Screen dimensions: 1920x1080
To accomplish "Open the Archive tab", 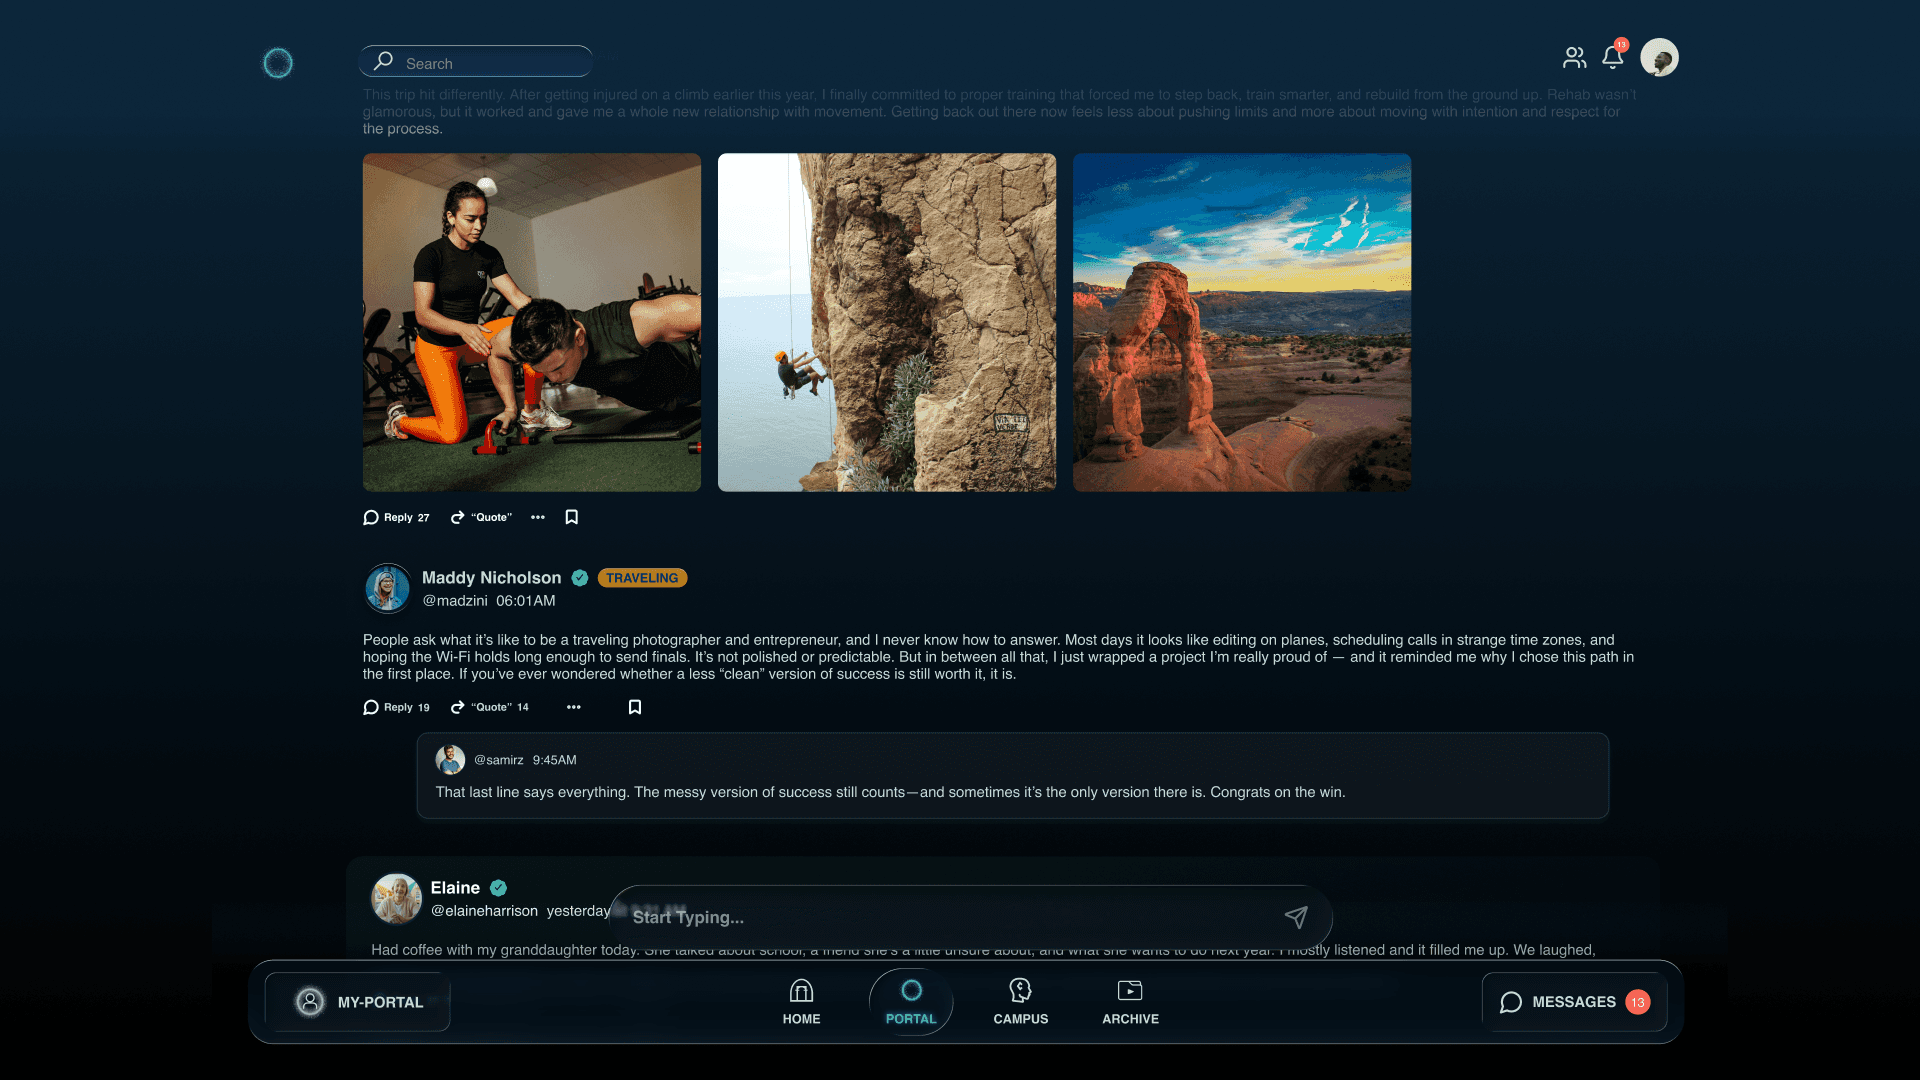I will (x=1130, y=1001).
